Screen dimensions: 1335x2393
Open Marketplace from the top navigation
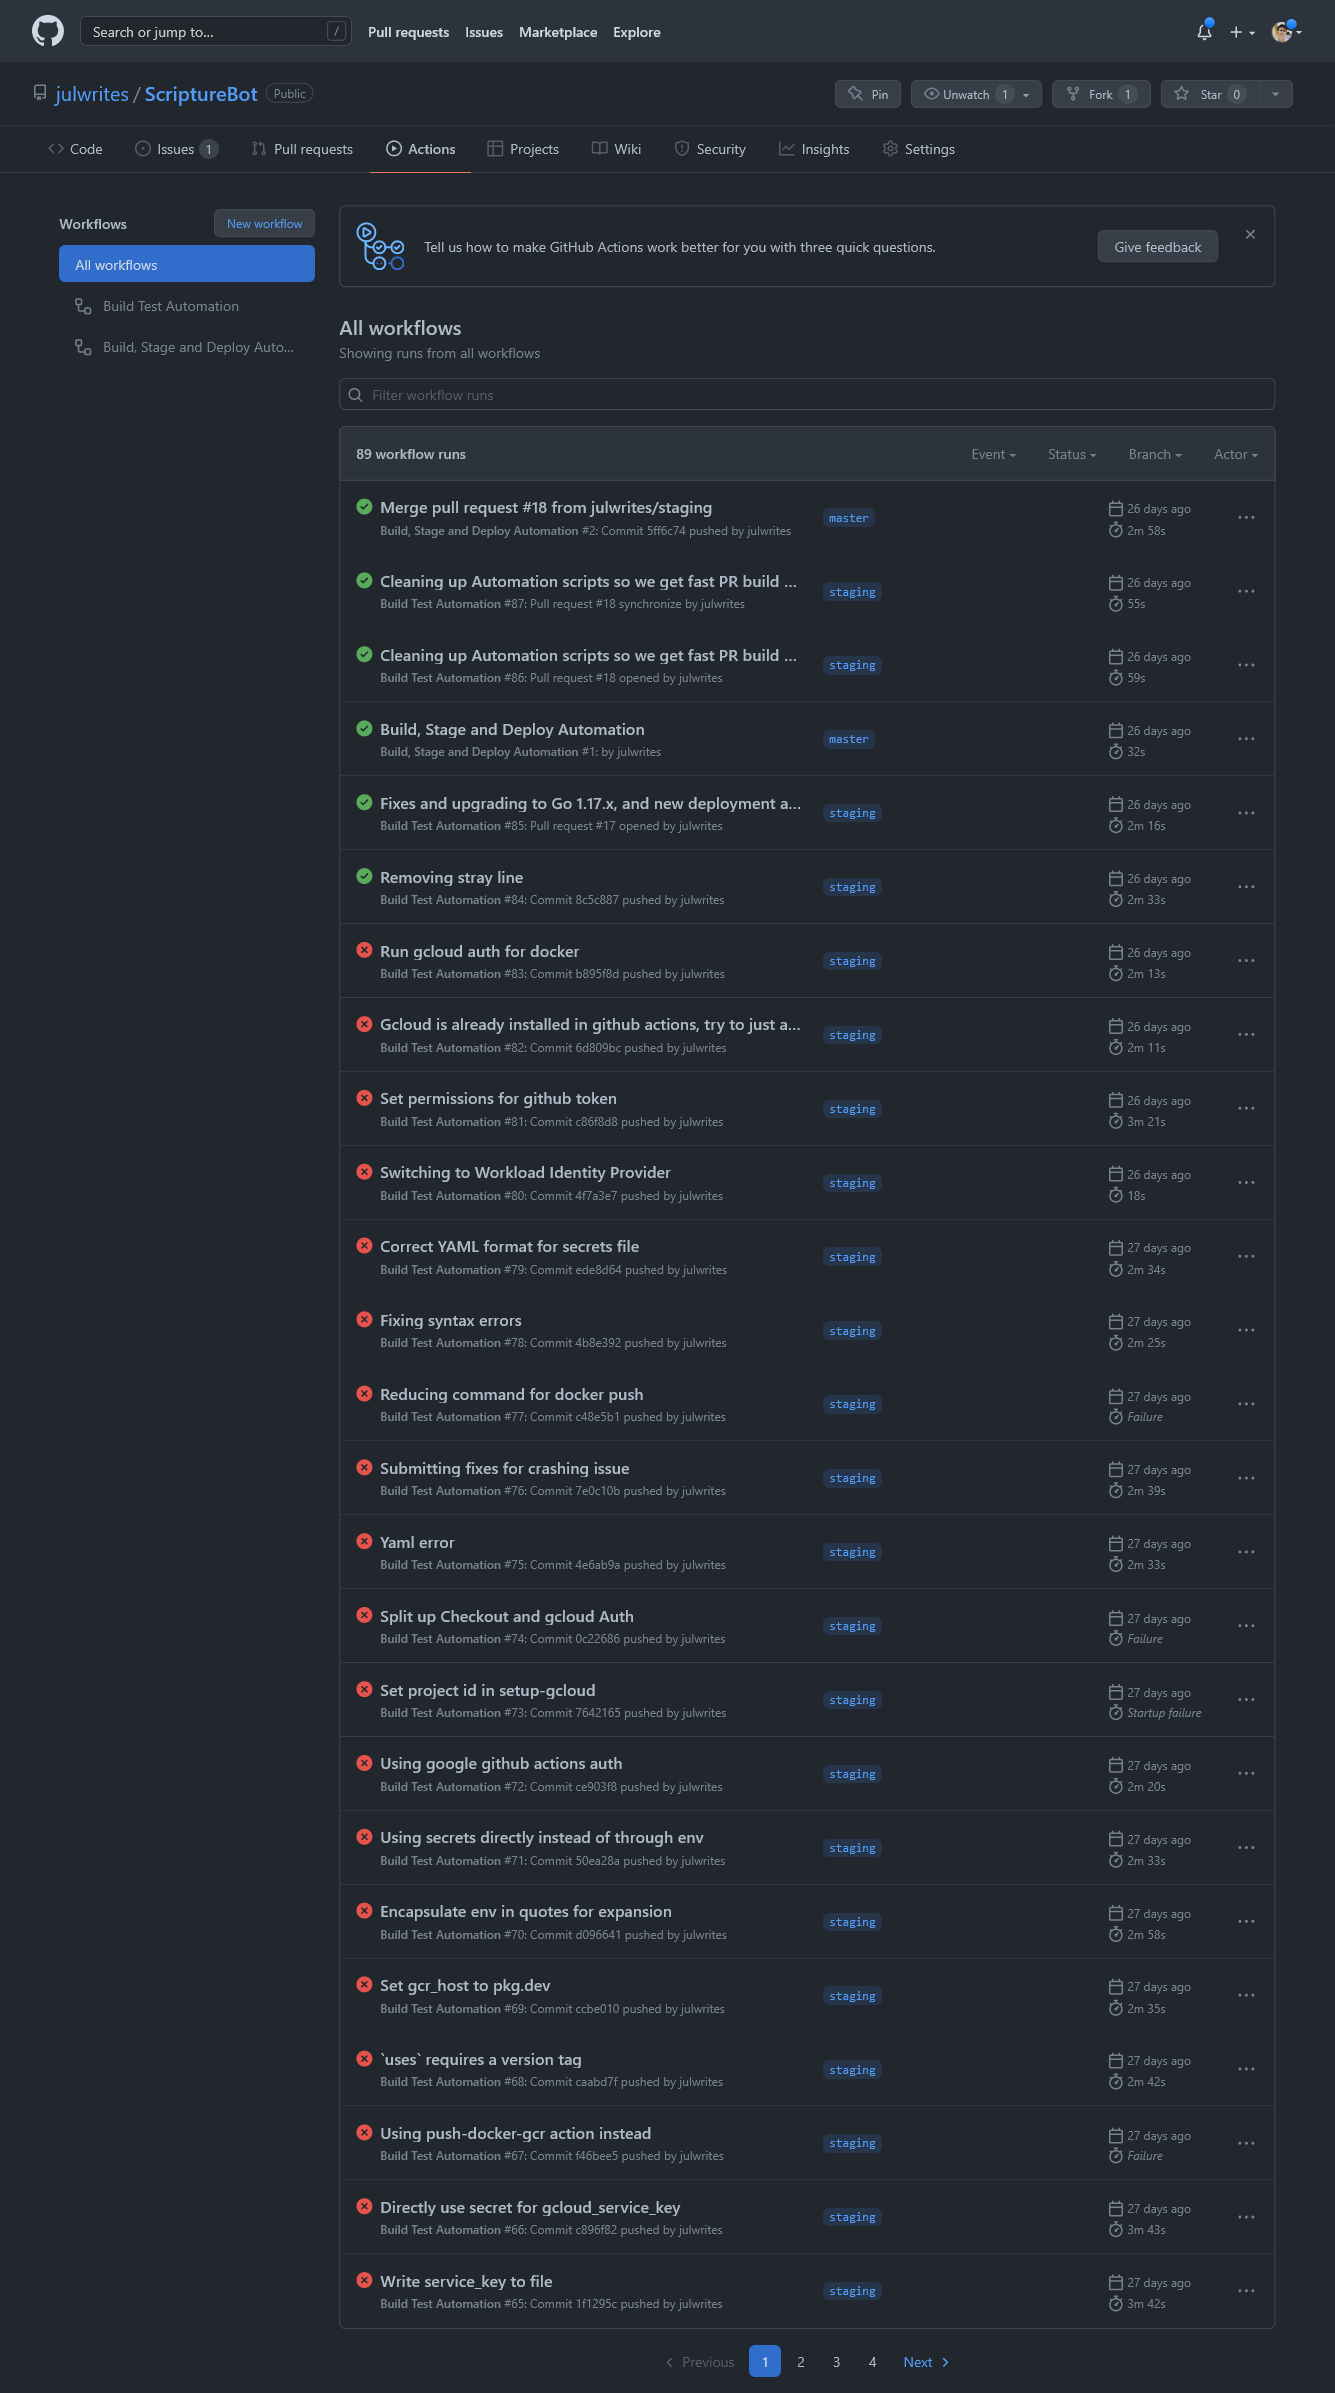(558, 31)
